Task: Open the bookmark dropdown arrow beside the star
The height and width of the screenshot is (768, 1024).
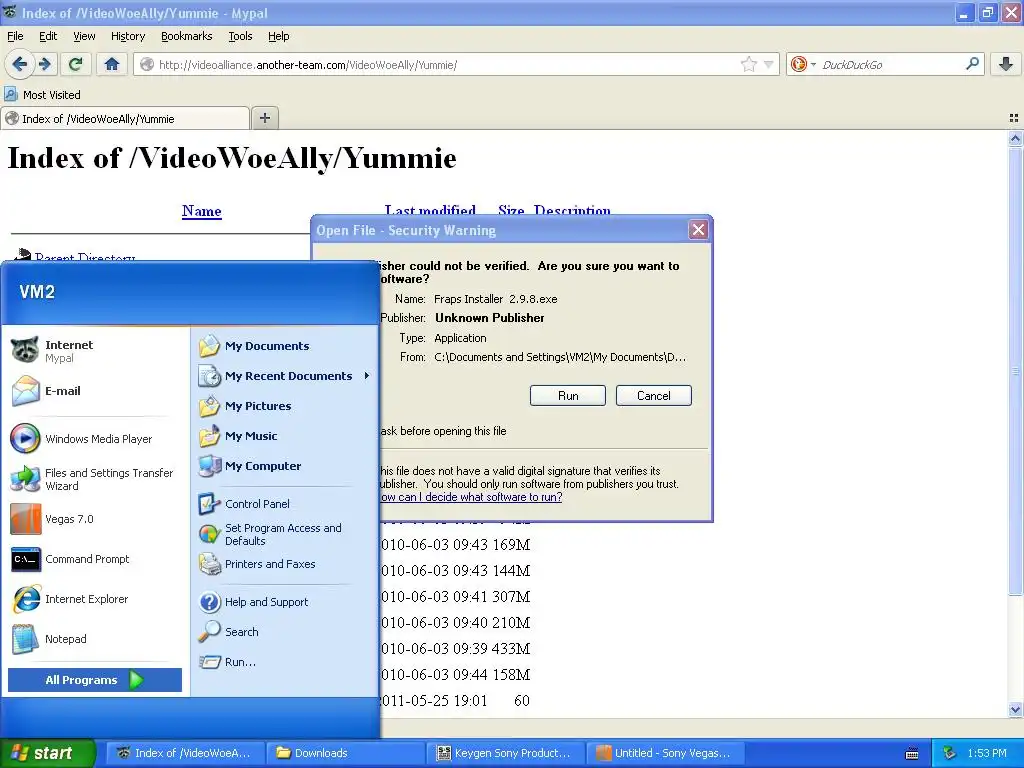Action: pos(768,64)
